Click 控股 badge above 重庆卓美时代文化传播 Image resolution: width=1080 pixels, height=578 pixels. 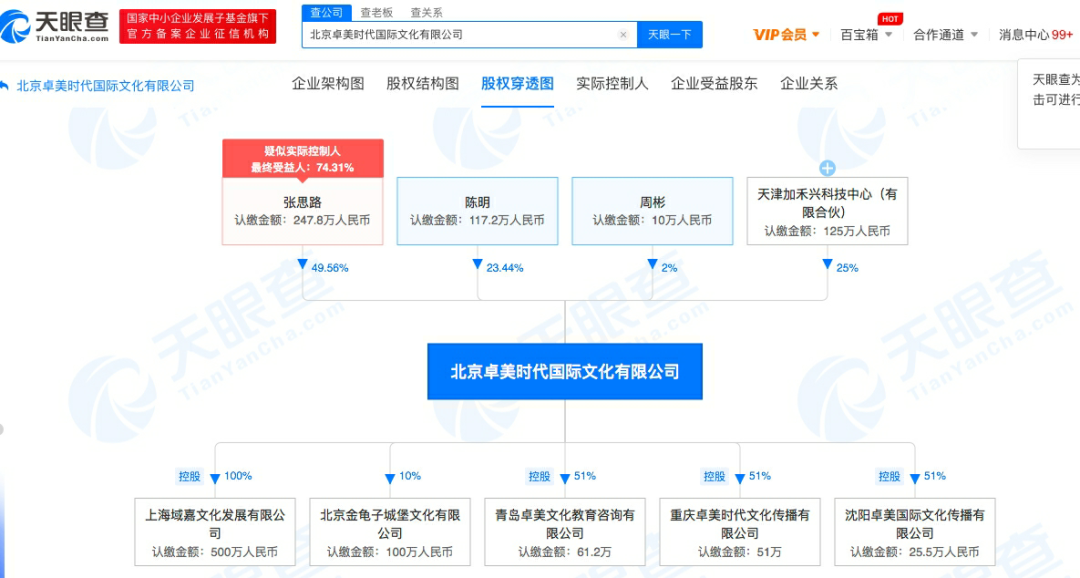[714, 477]
